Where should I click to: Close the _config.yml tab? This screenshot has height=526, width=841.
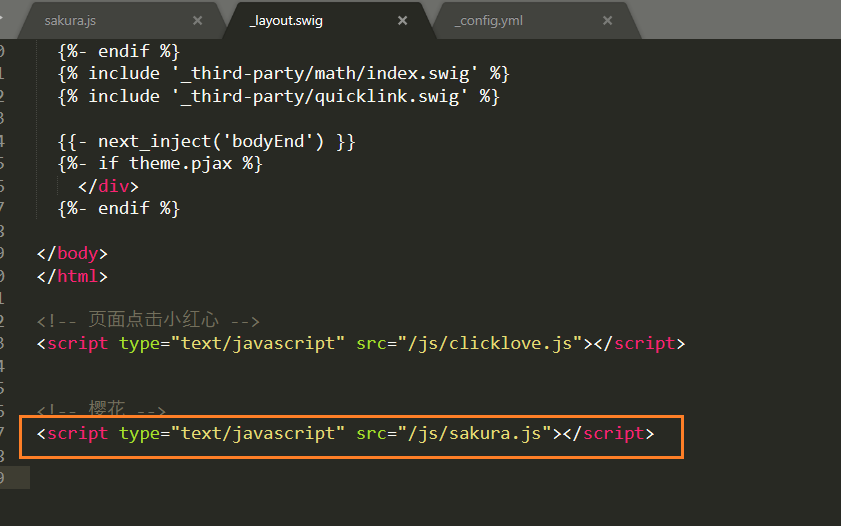tap(607, 20)
